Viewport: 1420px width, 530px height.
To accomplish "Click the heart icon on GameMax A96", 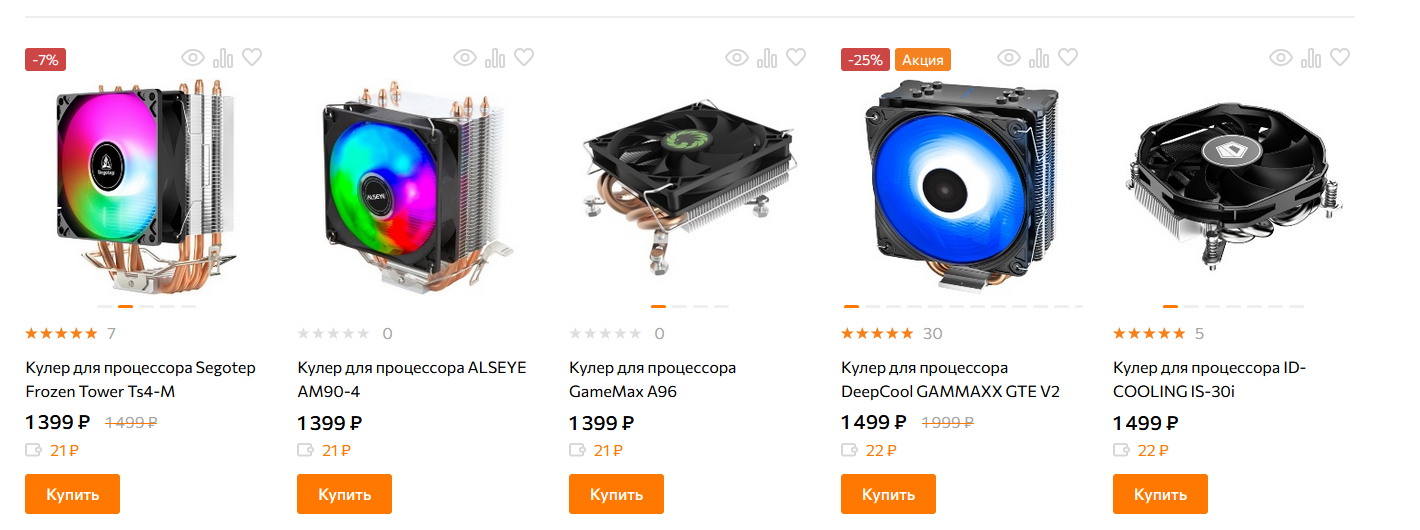I will coord(796,58).
